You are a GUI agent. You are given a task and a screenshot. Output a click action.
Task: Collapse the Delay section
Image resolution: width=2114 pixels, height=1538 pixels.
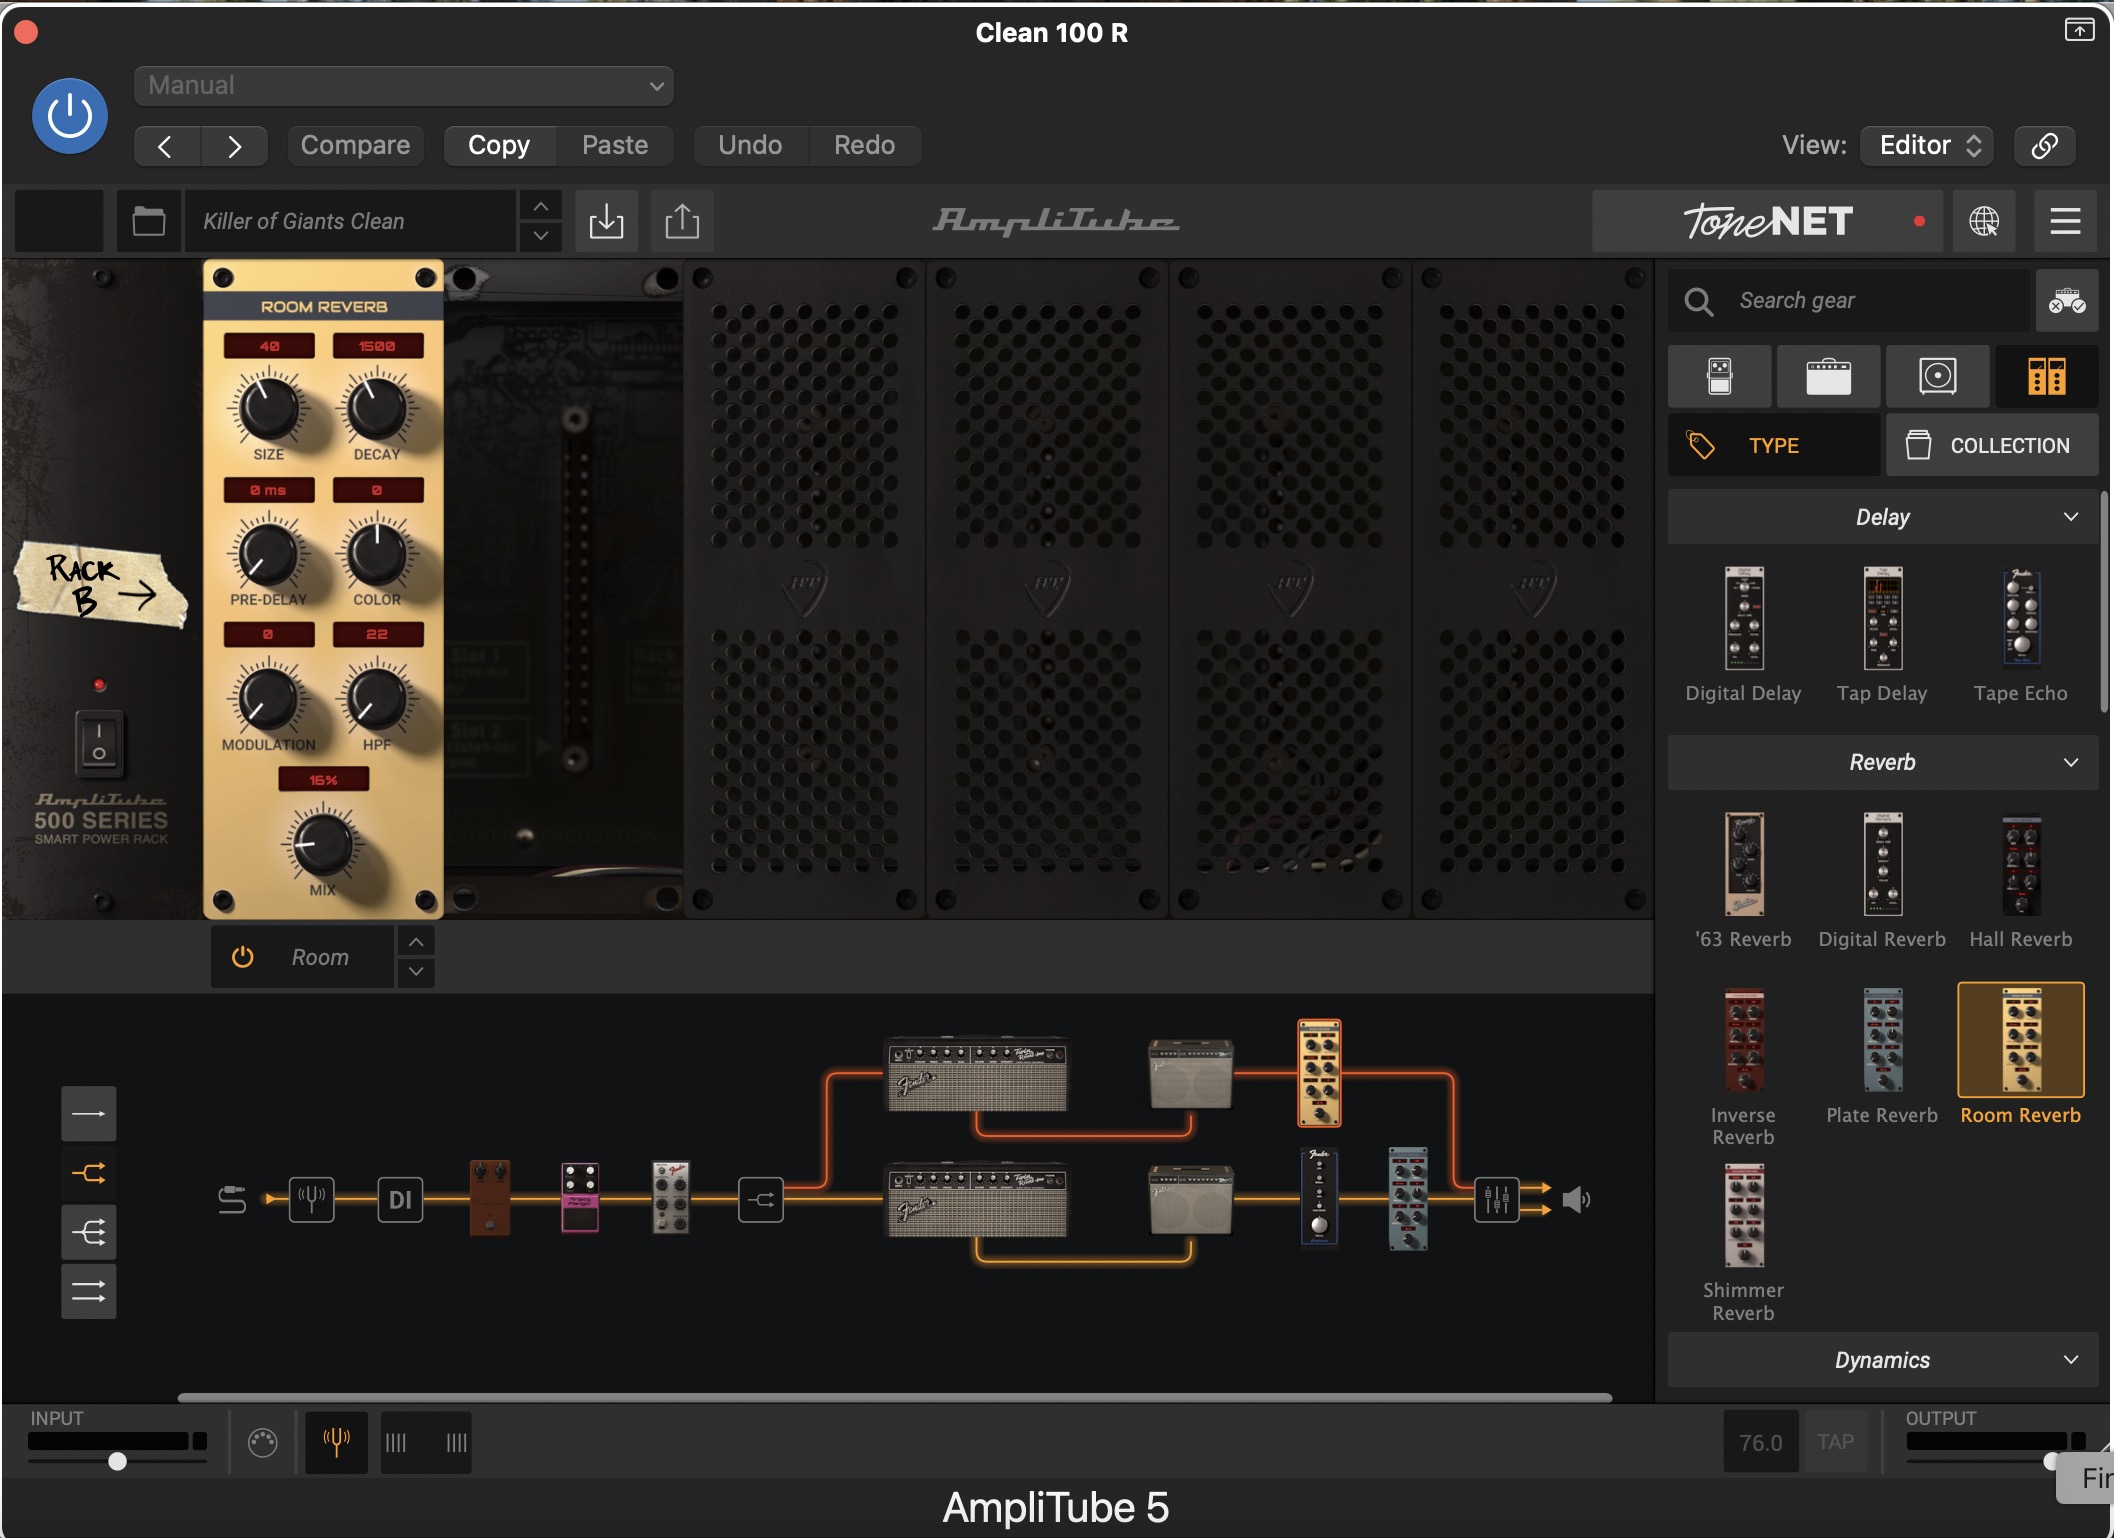(1883, 517)
